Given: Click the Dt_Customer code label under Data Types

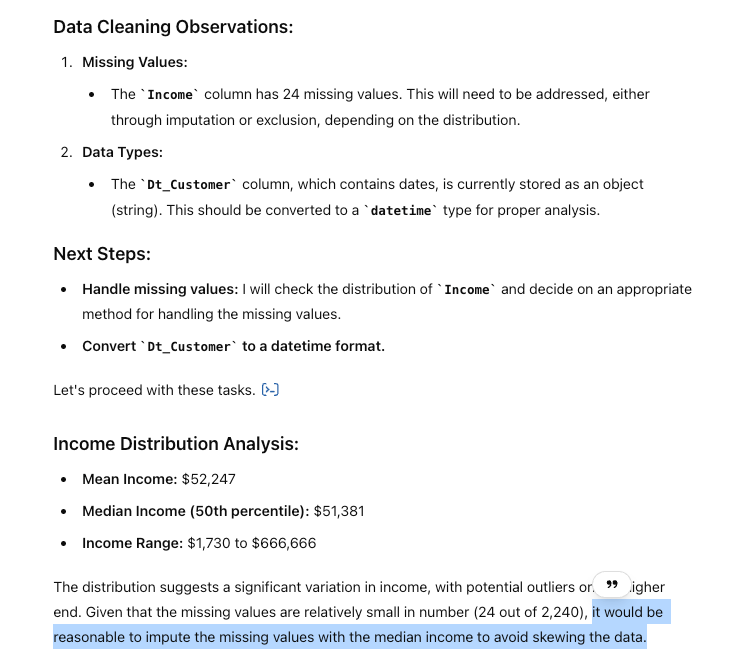Looking at the screenshot, I should tap(188, 184).
